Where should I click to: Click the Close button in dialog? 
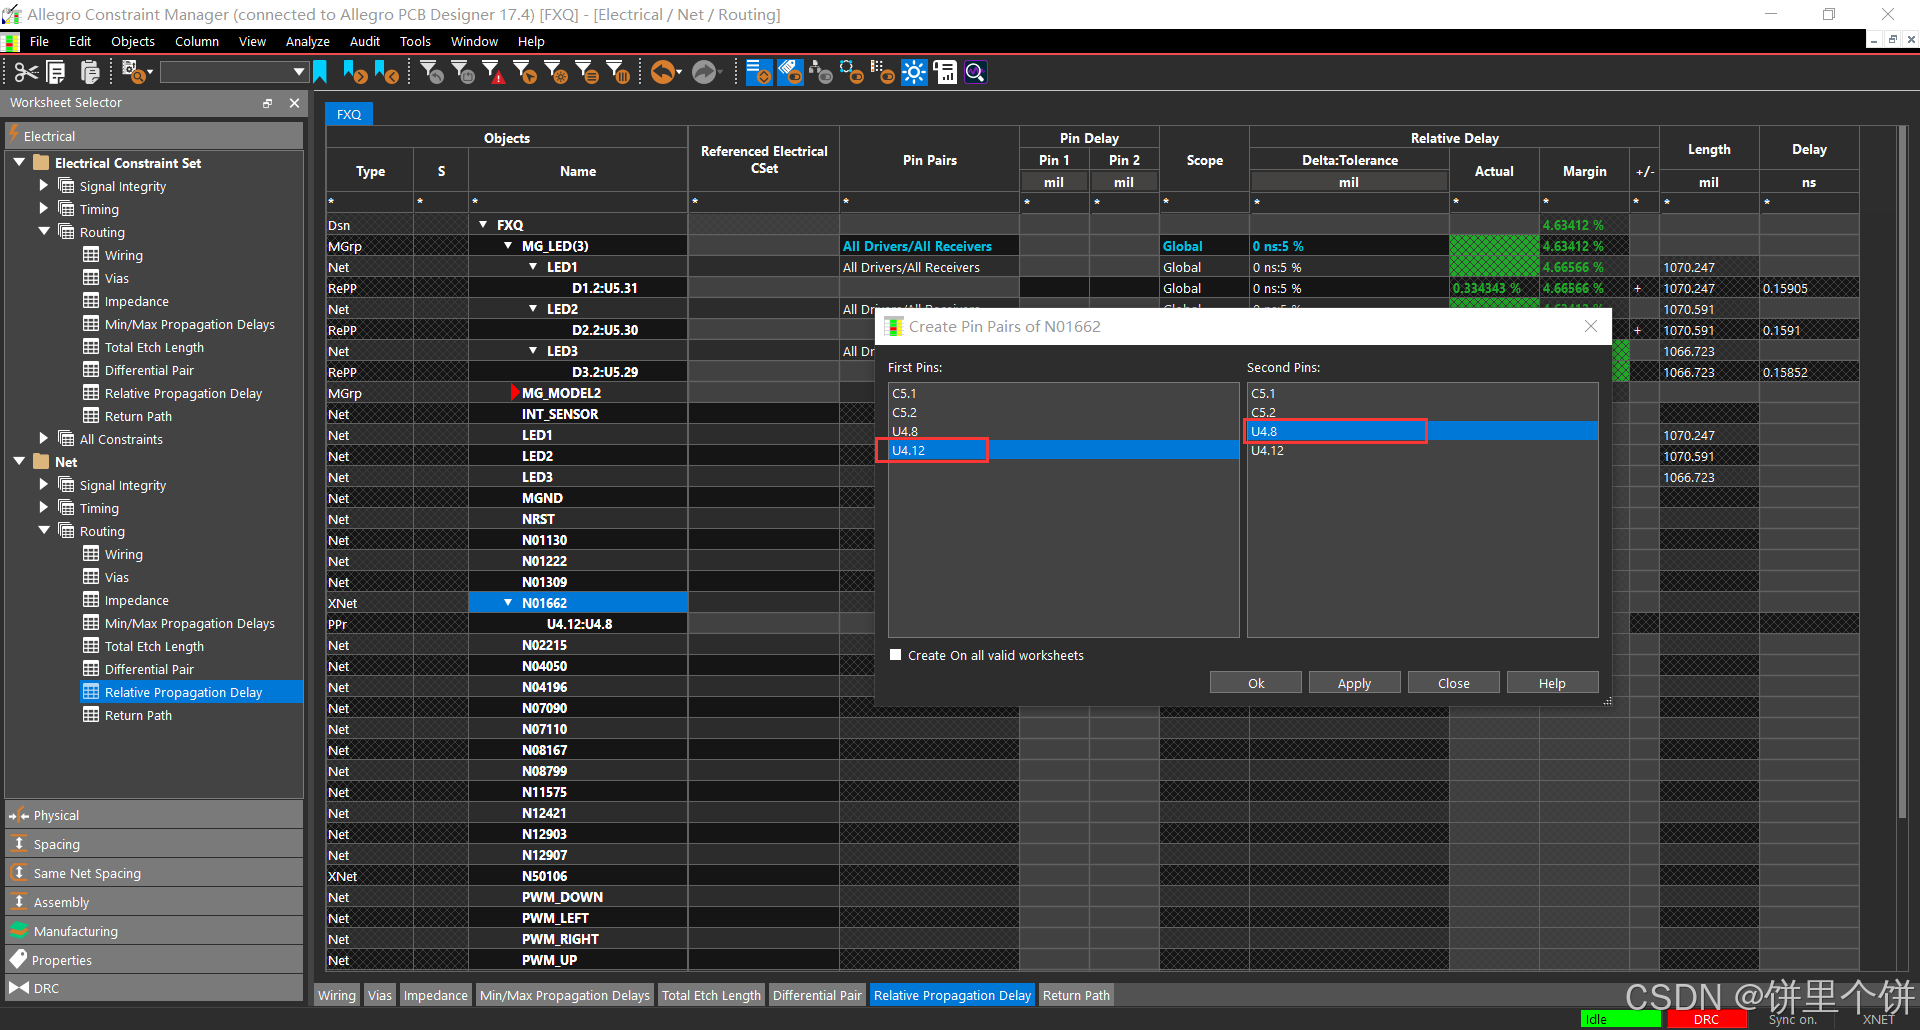tap(1454, 683)
